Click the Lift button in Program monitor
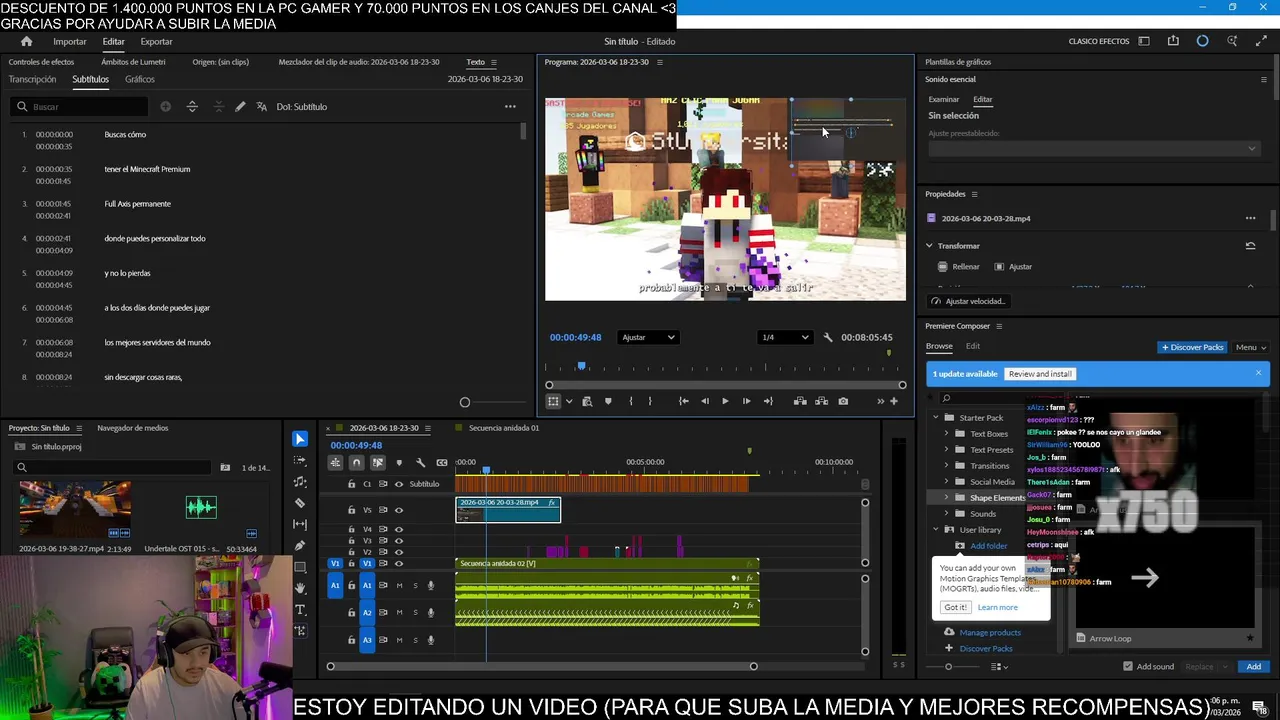The width and height of the screenshot is (1280, 720). coord(800,401)
